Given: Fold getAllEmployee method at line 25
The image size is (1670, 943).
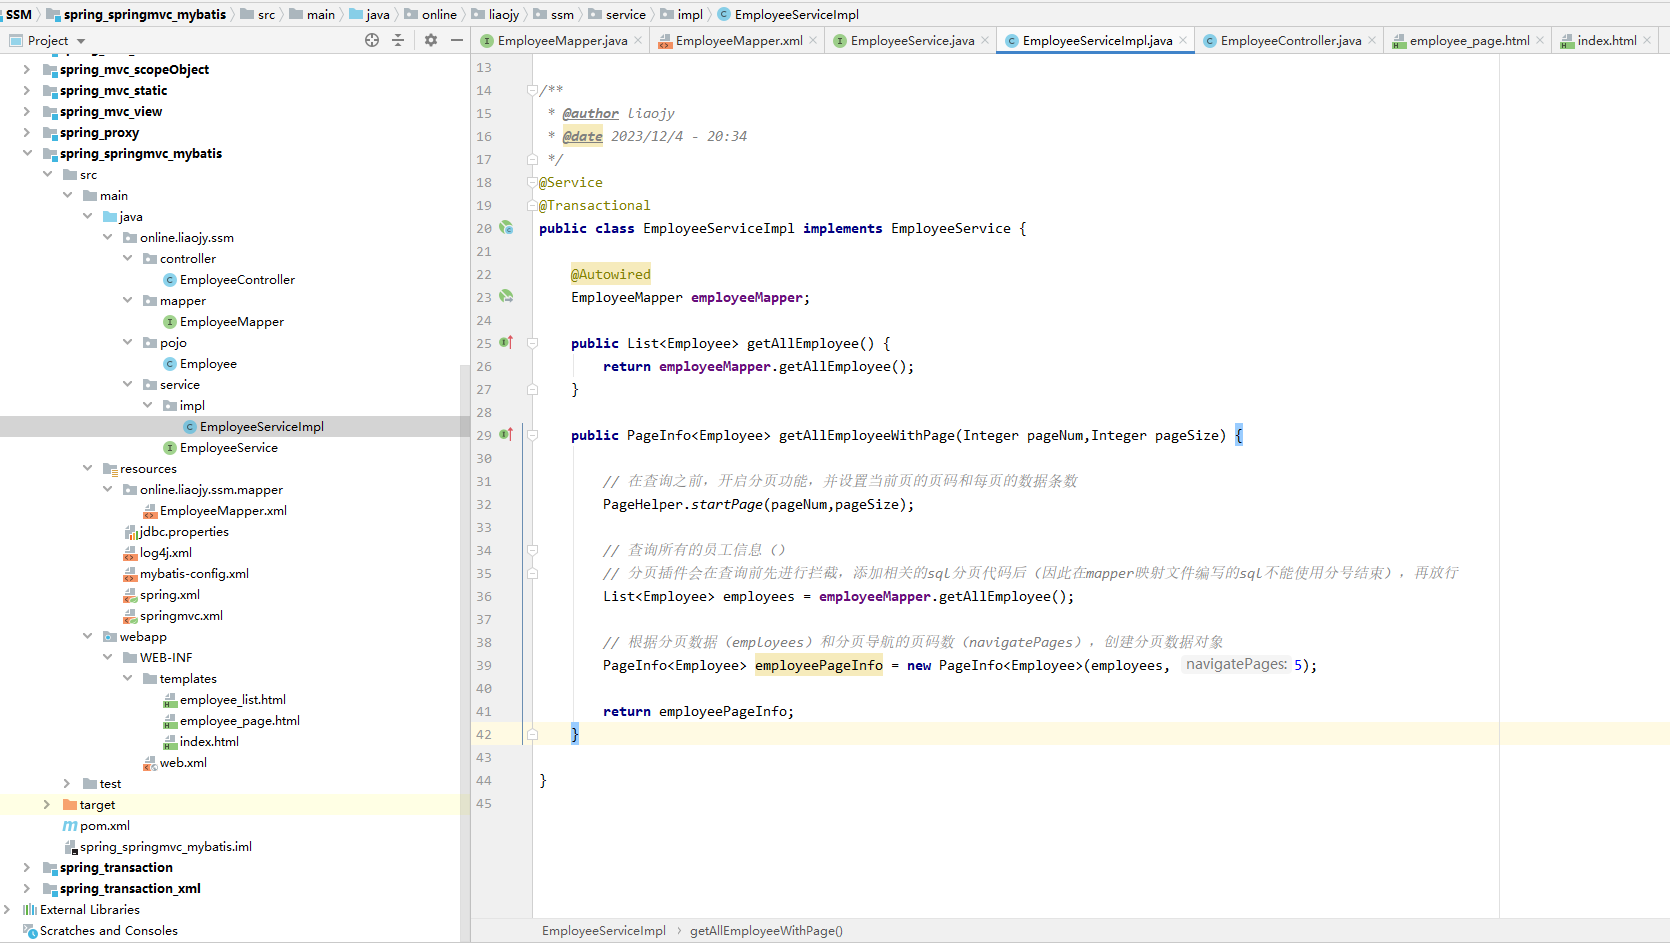Looking at the screenshot, I should 532,343.
